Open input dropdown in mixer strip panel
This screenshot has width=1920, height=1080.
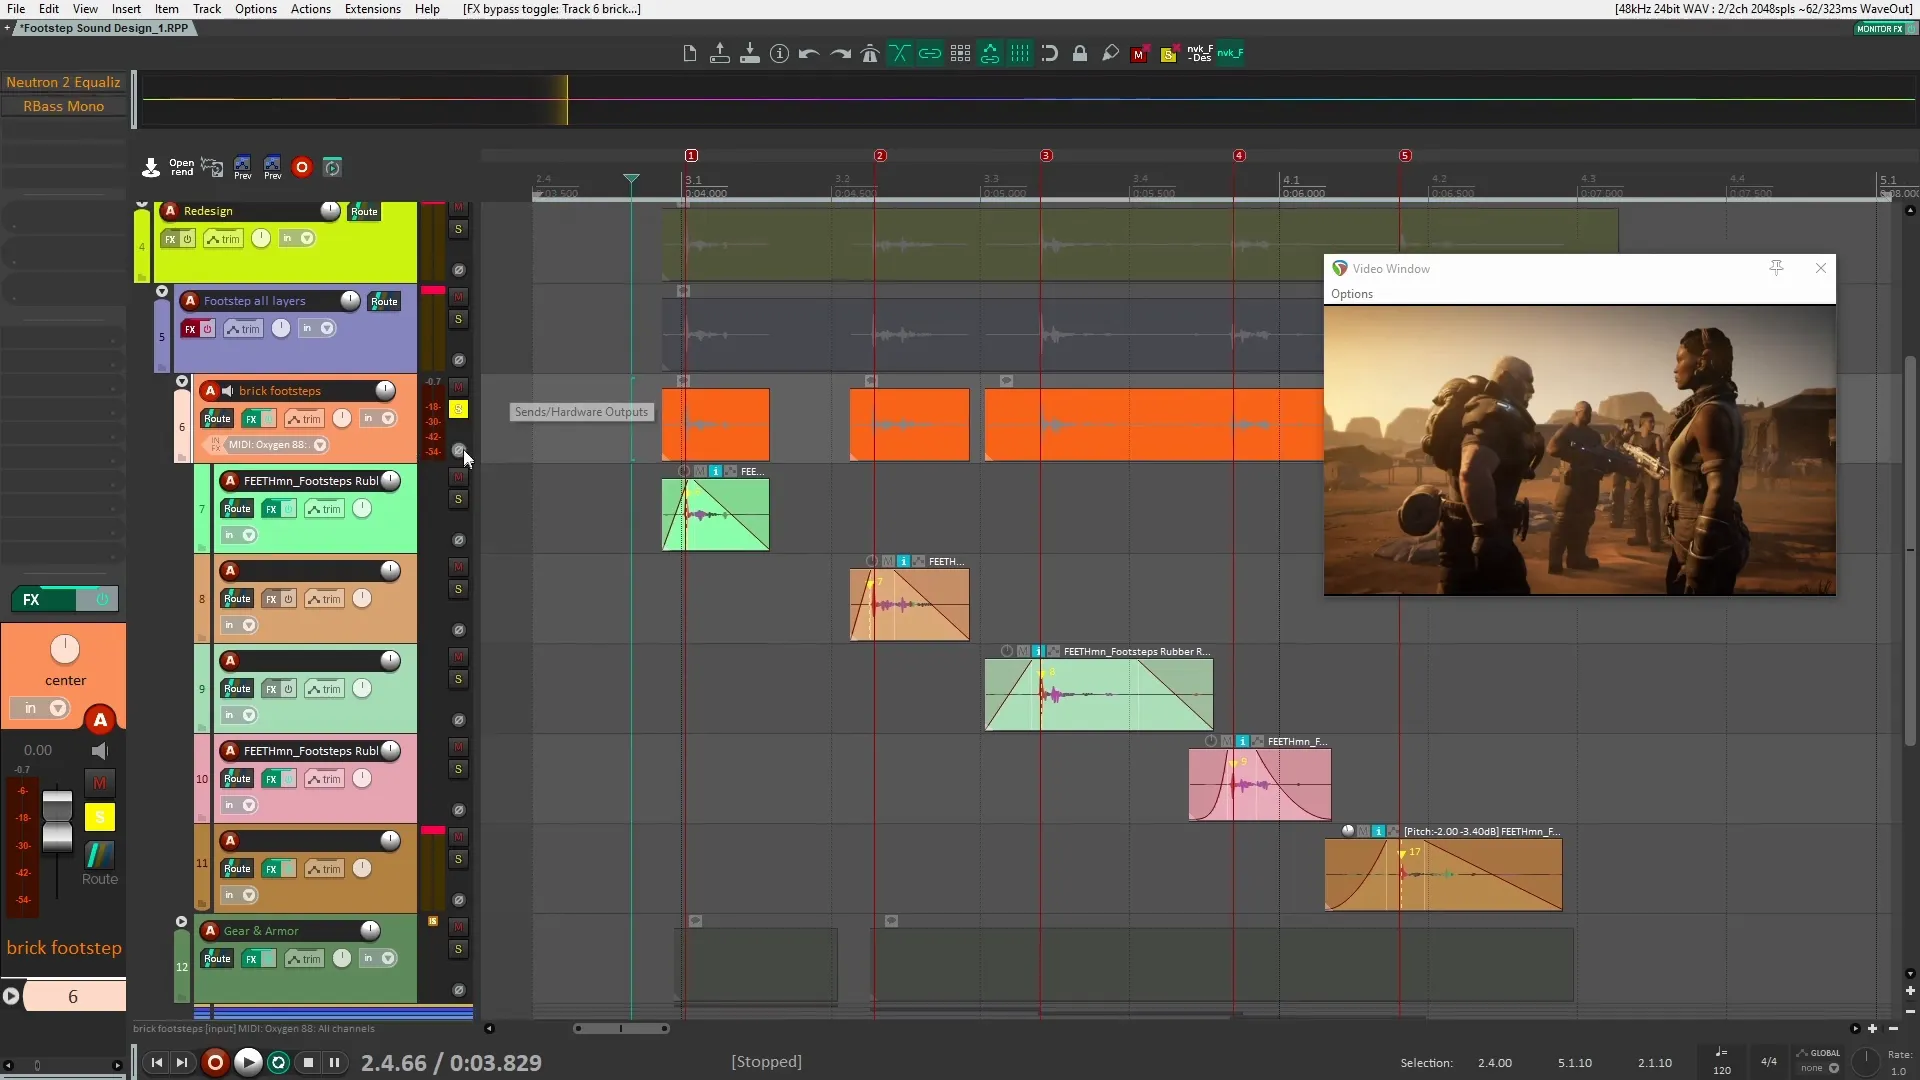click(x=58, y=709)
